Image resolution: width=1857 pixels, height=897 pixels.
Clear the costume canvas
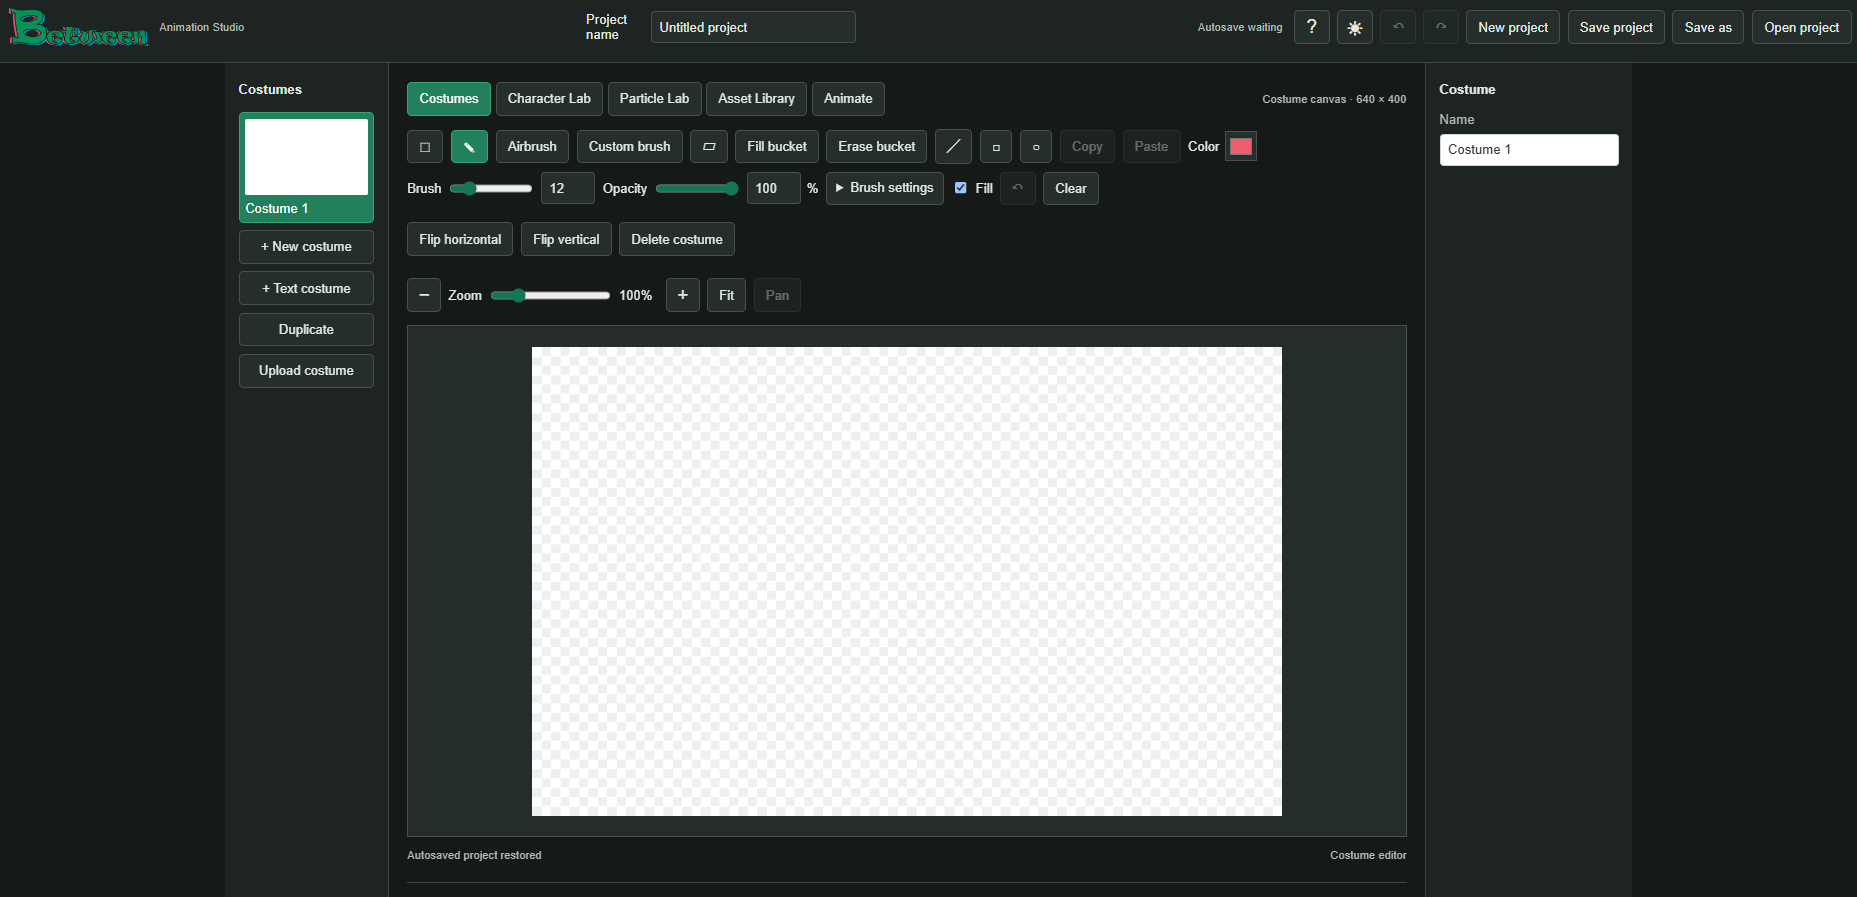(1071, 188)
